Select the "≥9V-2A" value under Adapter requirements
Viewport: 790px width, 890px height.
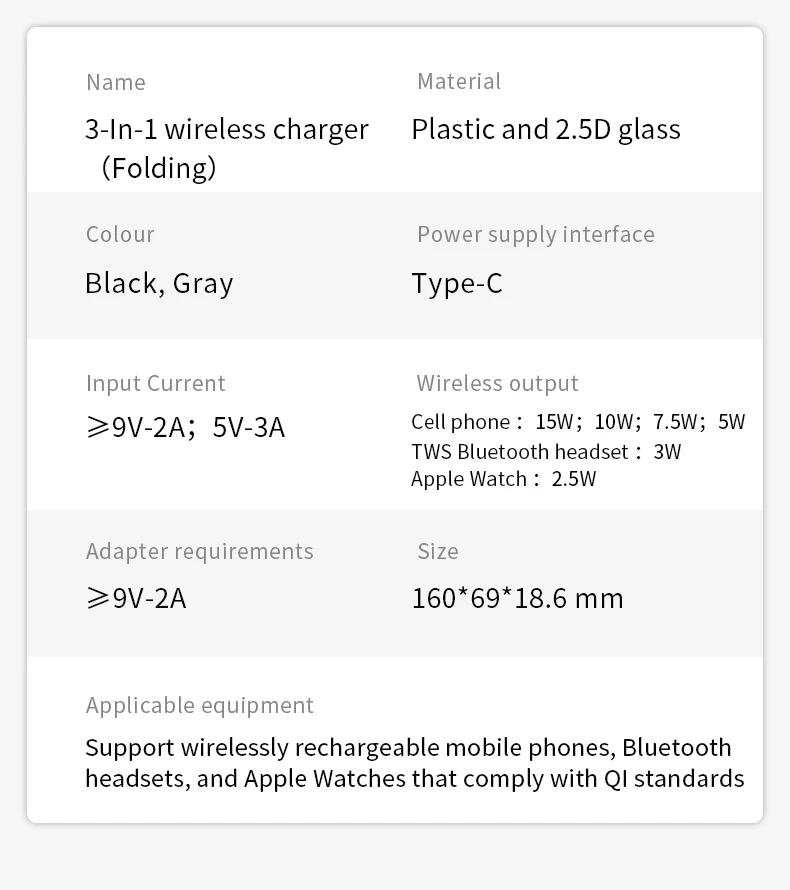tap(136, 598)
